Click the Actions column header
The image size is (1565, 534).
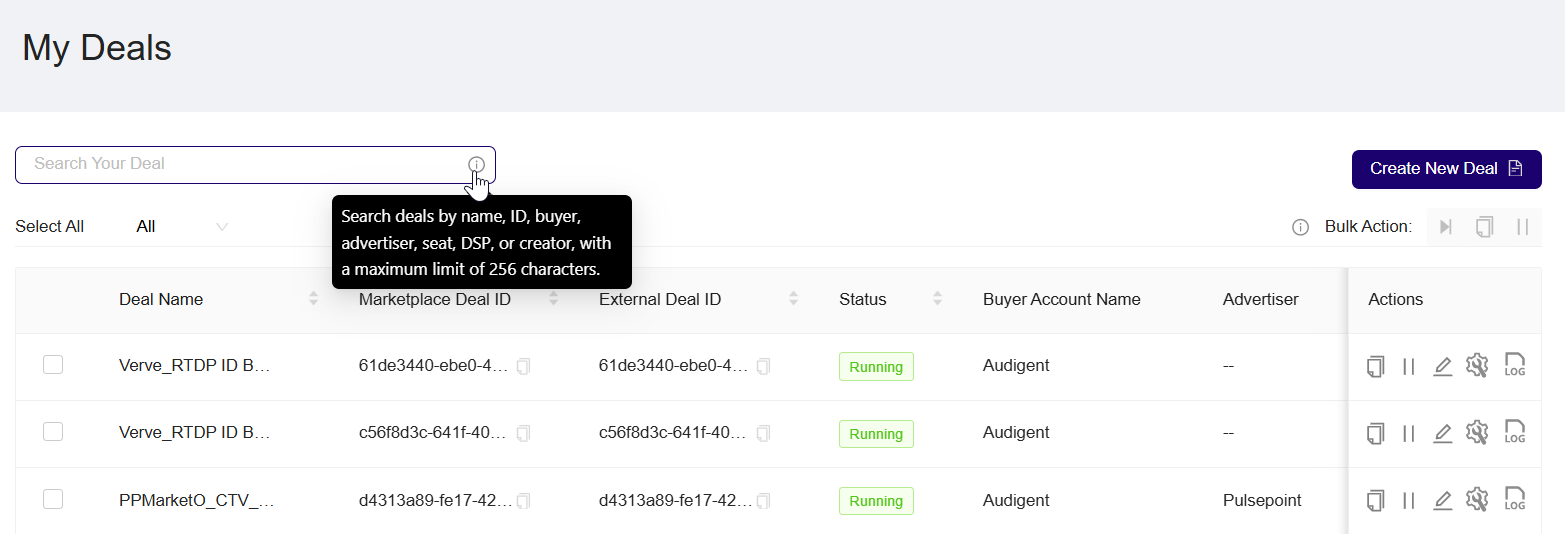1395,299
